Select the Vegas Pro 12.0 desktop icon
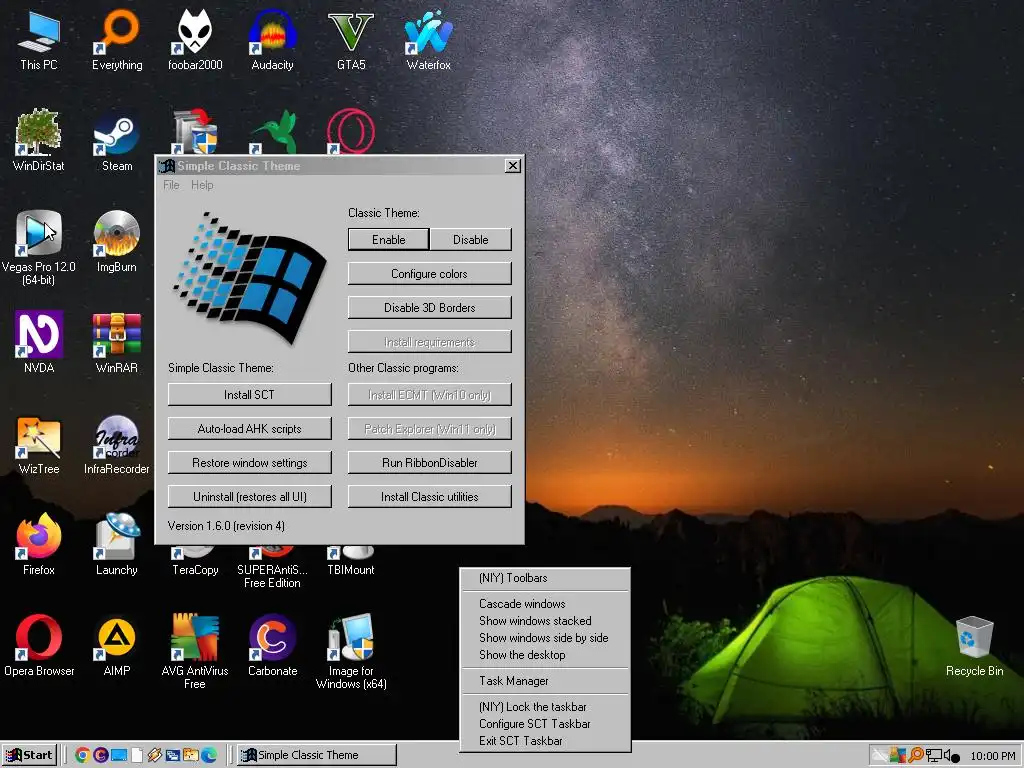 pos(39,248)
